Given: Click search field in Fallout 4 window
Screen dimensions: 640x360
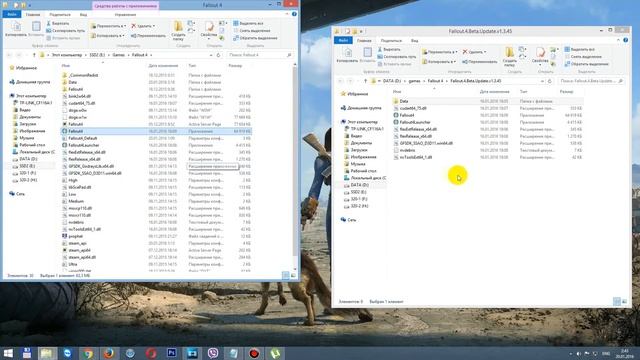Looking at the screenshot, I should (x=259, y=55).
